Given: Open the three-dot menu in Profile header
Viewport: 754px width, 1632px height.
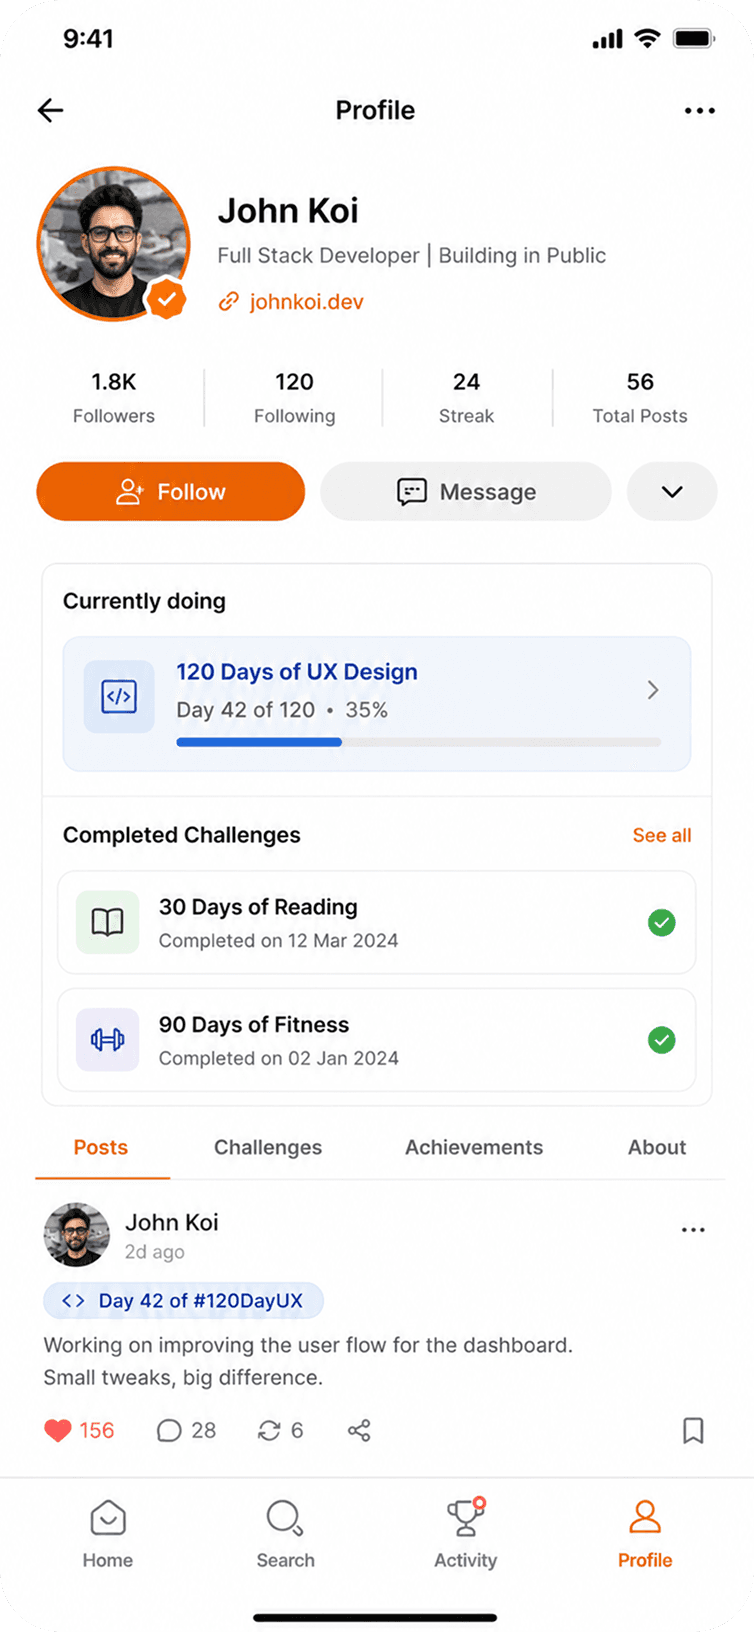Looking at the screenshot, I should click(x=699, y=110).
